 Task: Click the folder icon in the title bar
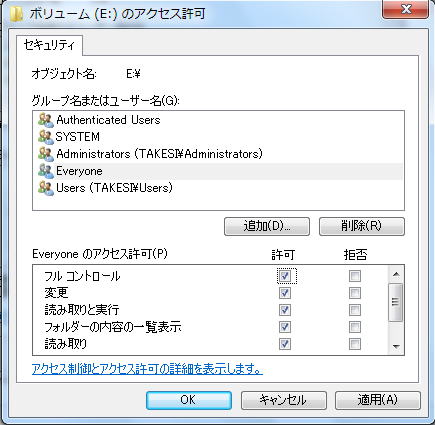[17, 15]
